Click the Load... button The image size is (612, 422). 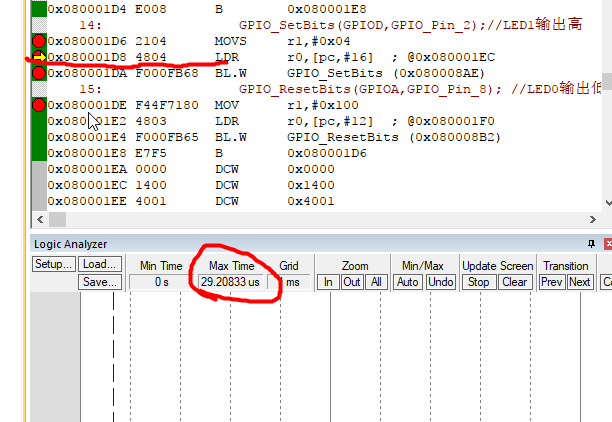100,264
